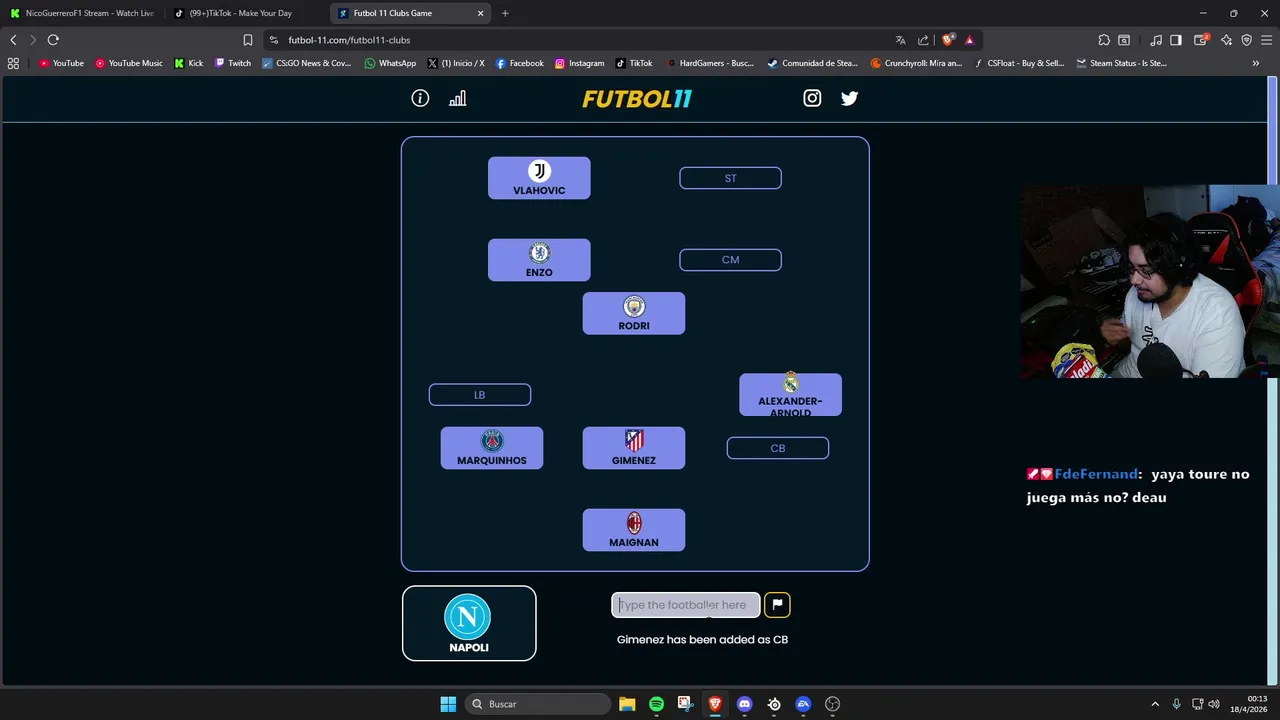The width and height of the screenshot is (1280, 720).
Task: Click the Maignan goalkeeper card
Action: (x=634, y=530)
